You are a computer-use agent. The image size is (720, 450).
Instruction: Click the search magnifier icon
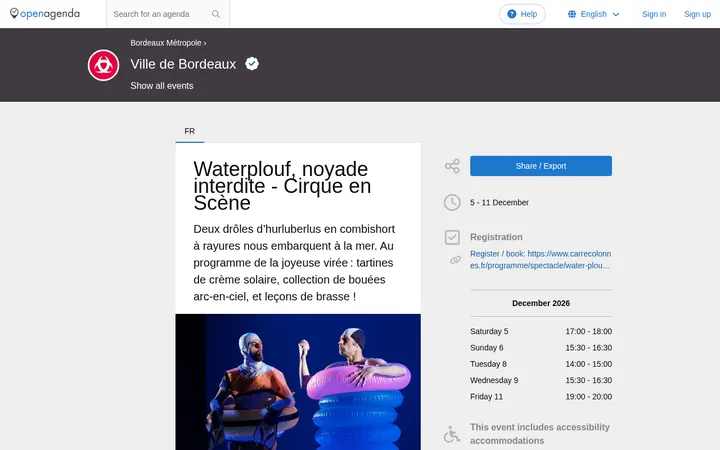pos(216,14)
